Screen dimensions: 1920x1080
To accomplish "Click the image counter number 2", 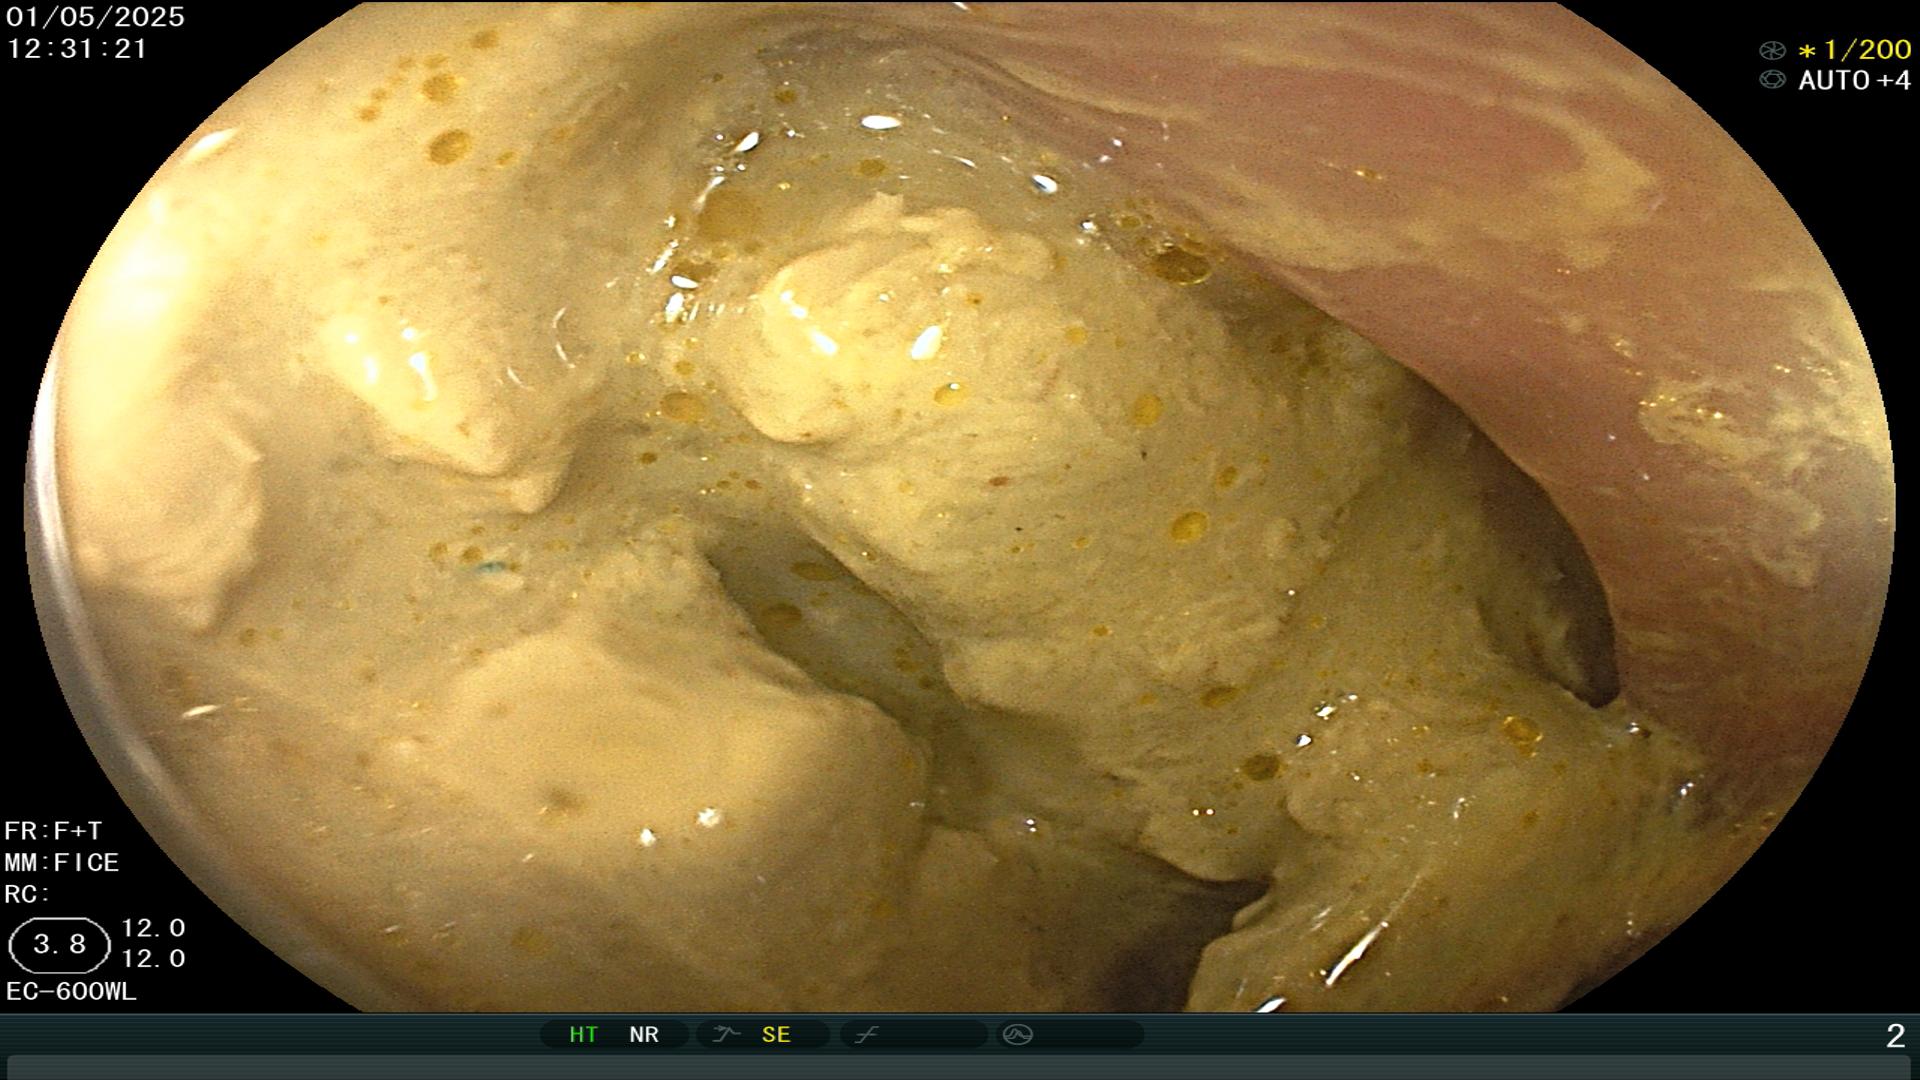I will 1895,1036.
